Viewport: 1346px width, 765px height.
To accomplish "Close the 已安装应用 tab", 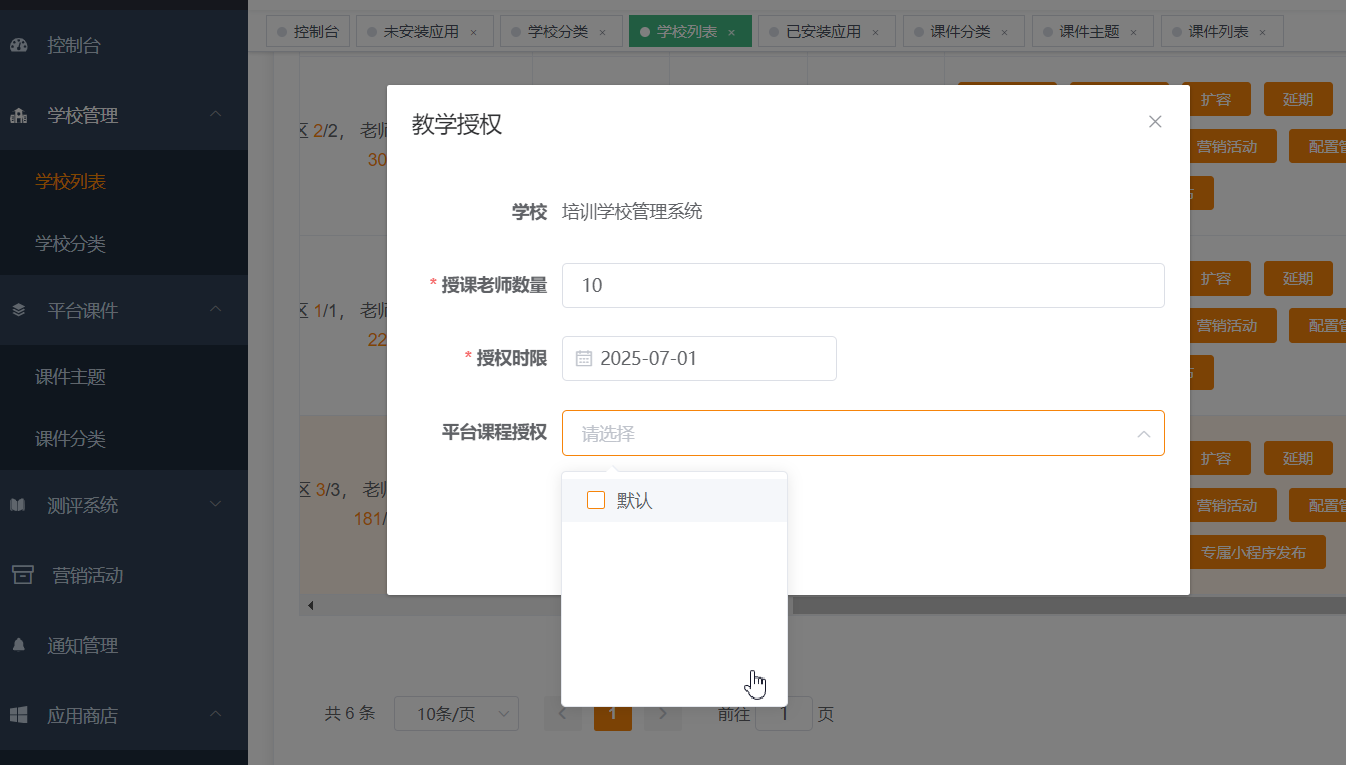I will click(875, 32).
